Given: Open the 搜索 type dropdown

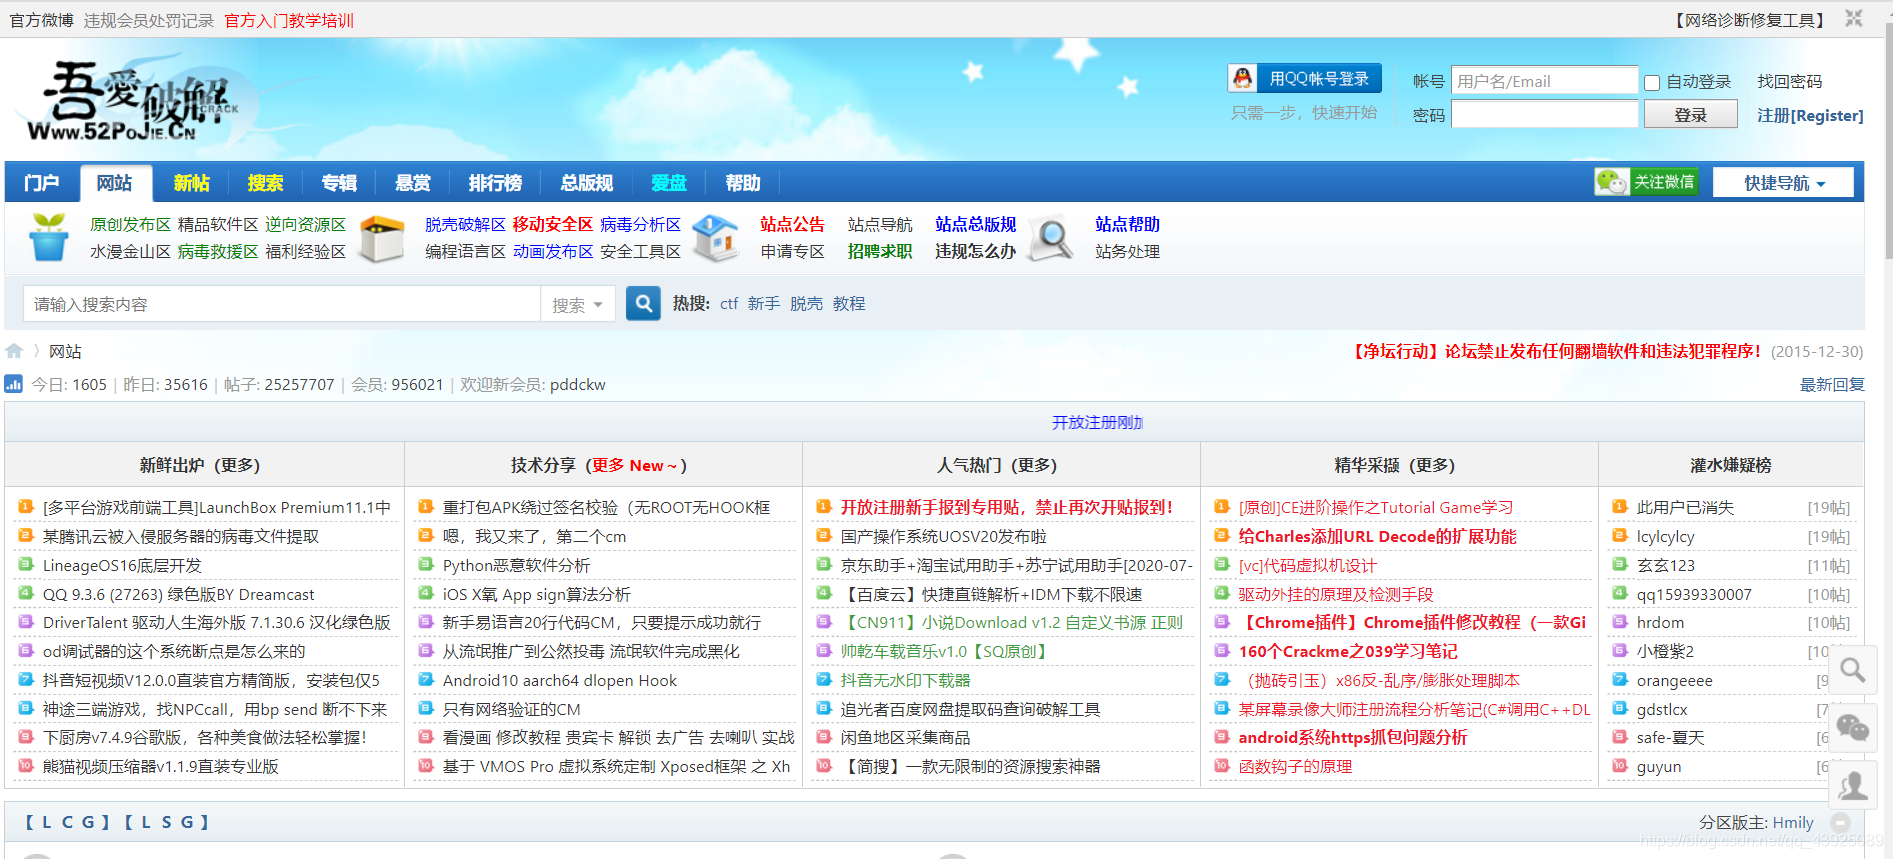Looking at the screenshot, I should pos(578,305).
